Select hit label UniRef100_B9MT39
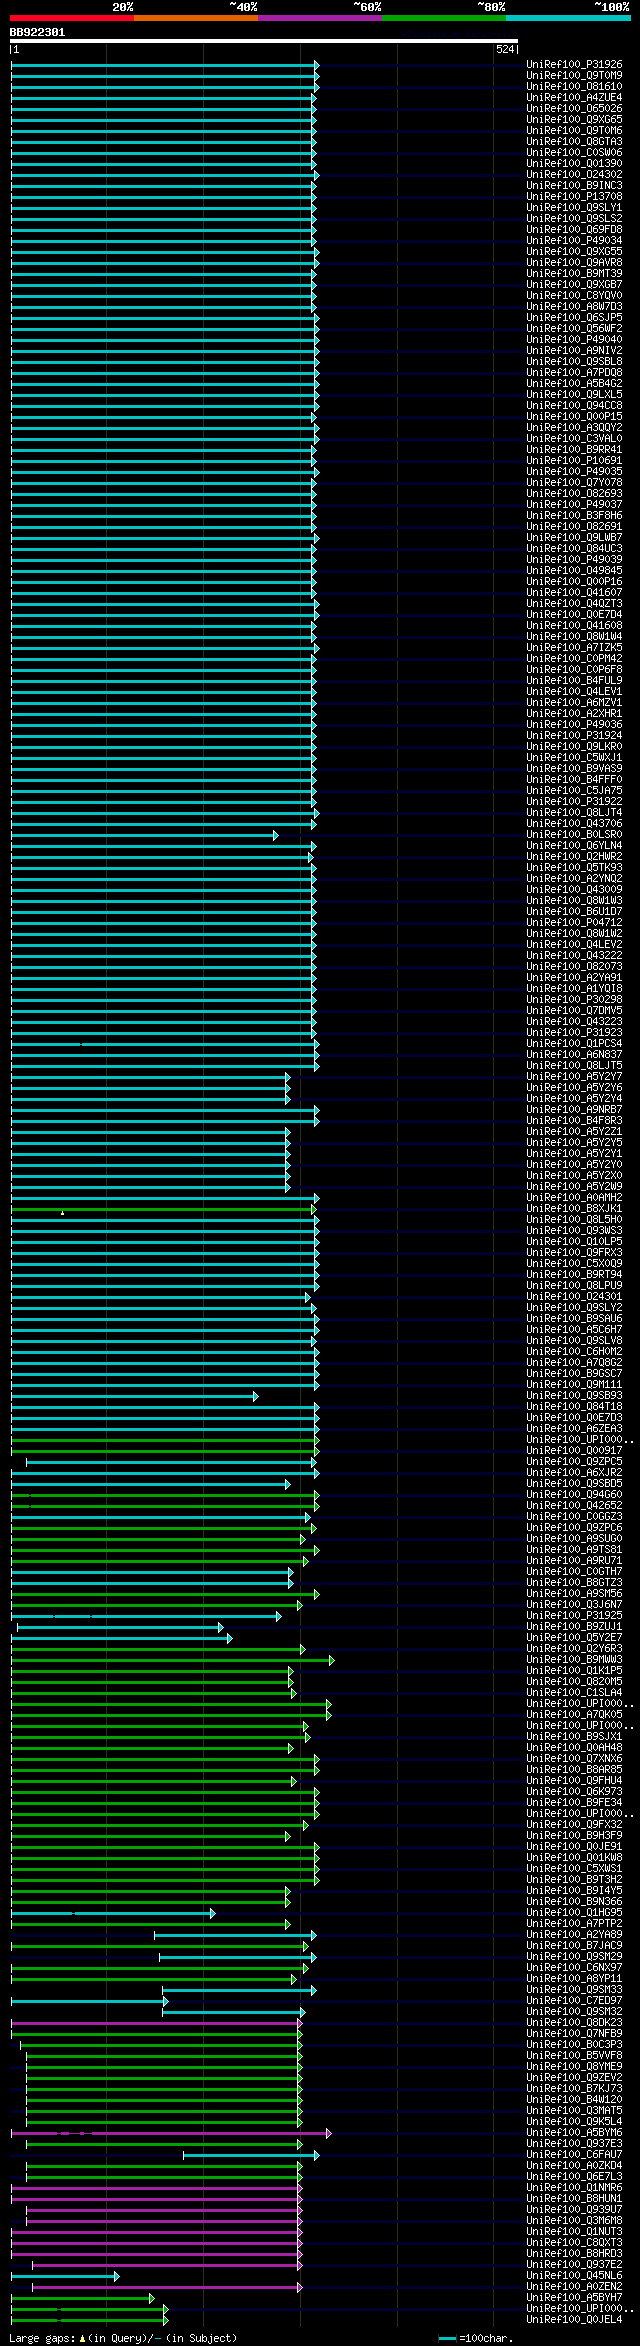Image resolution: width=640 pixels, height=2346 pixels. tap(574, 274)
